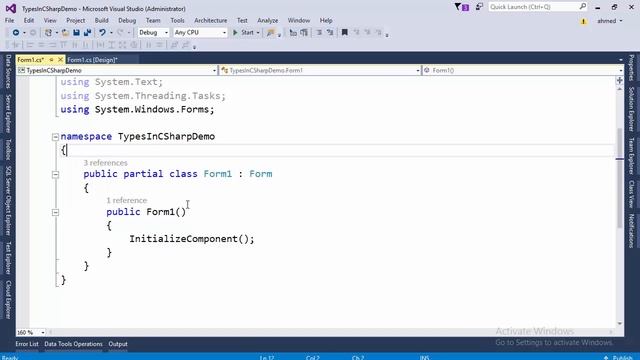This screenshot has width=640, height=360.
Task: Open the Team Explorer side tab
Action: coord(631,156)
